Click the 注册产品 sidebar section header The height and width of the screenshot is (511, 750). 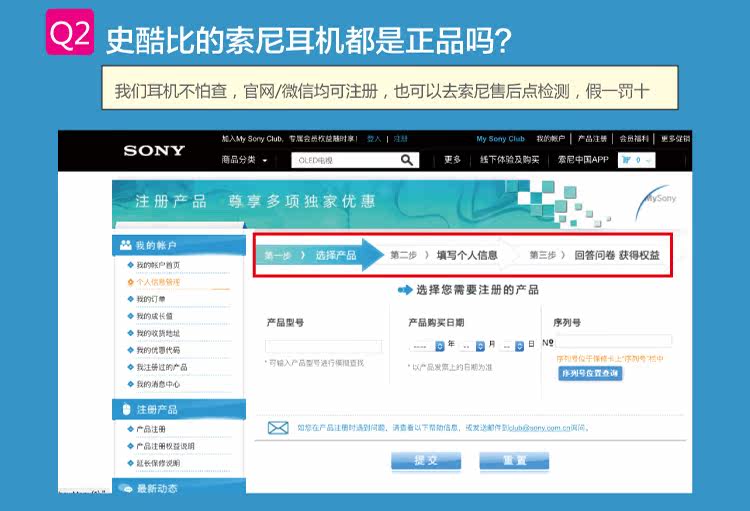(179, 410)
